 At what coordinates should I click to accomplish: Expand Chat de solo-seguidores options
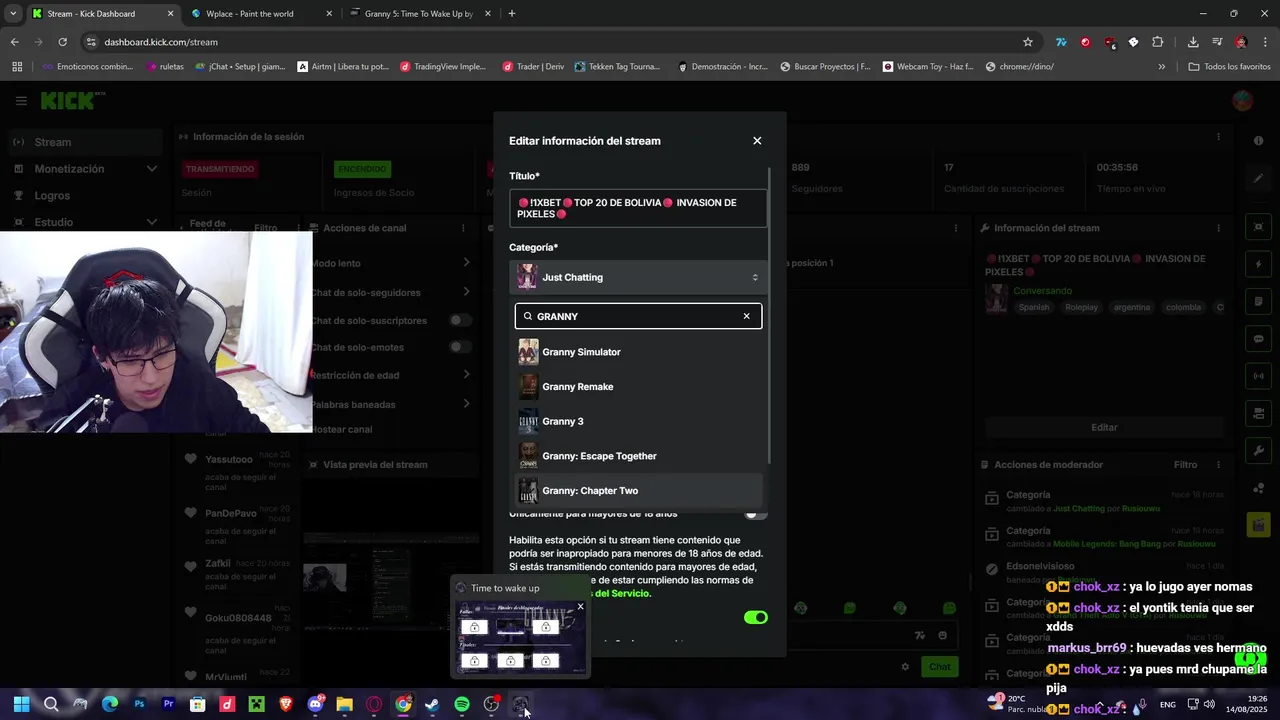pyautogui.click(x=466, y=292)
